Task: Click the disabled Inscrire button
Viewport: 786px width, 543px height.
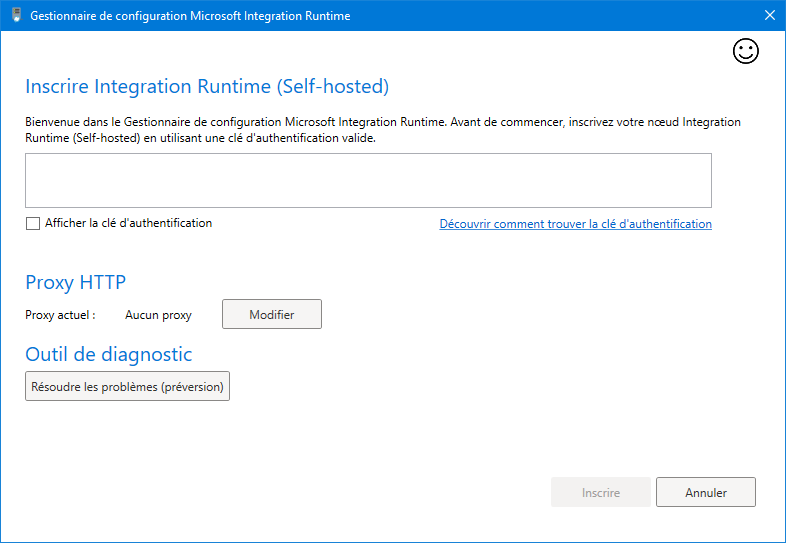Action: (601, 492)
